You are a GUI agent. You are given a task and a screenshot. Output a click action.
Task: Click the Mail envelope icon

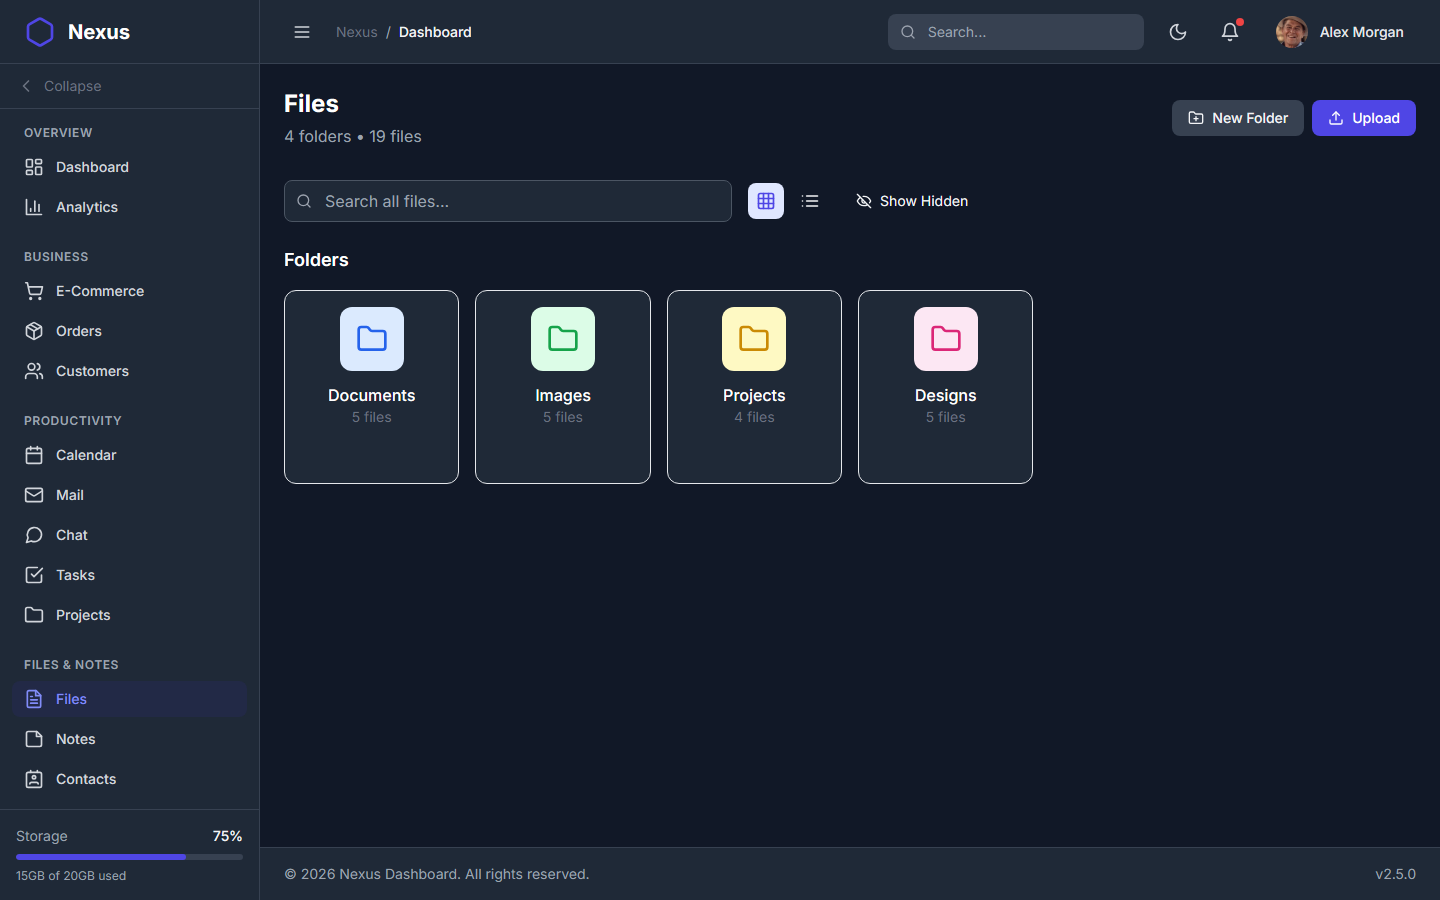[x=34, y=495]
